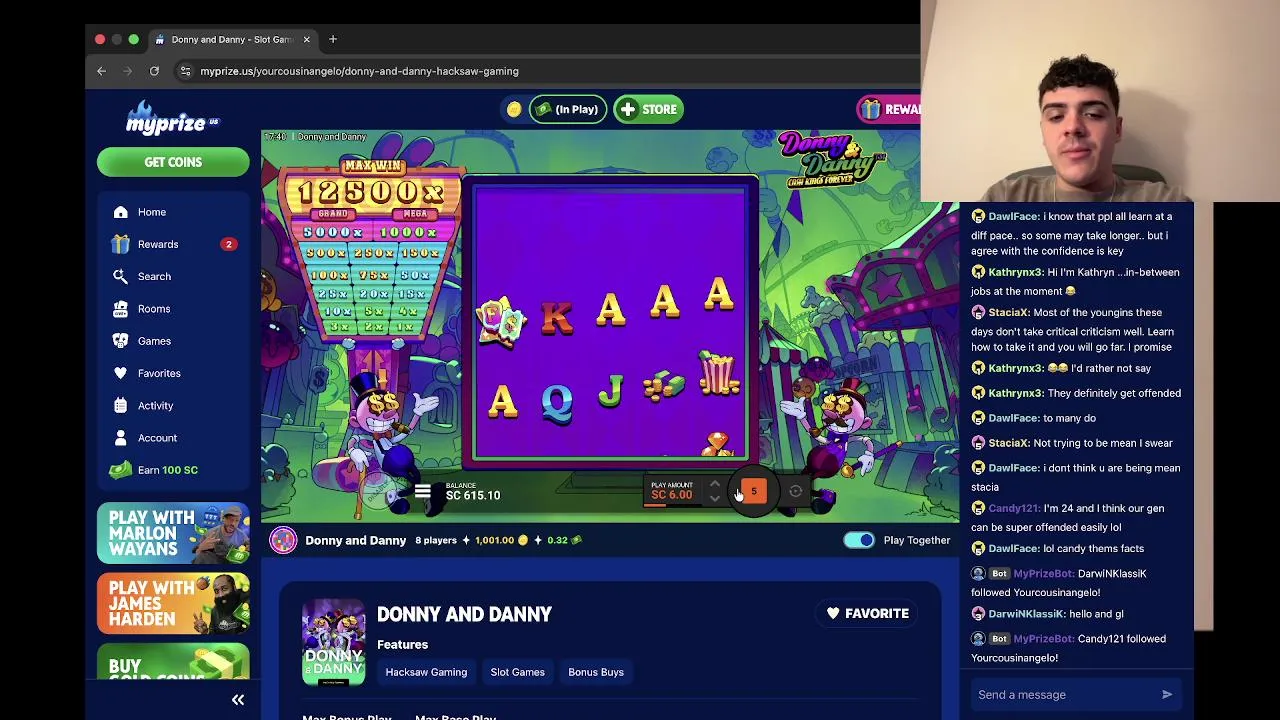The height and width of the screenshot is (720, 1280).
Task: Click the browser address bar URL
Action: [359, 71]
